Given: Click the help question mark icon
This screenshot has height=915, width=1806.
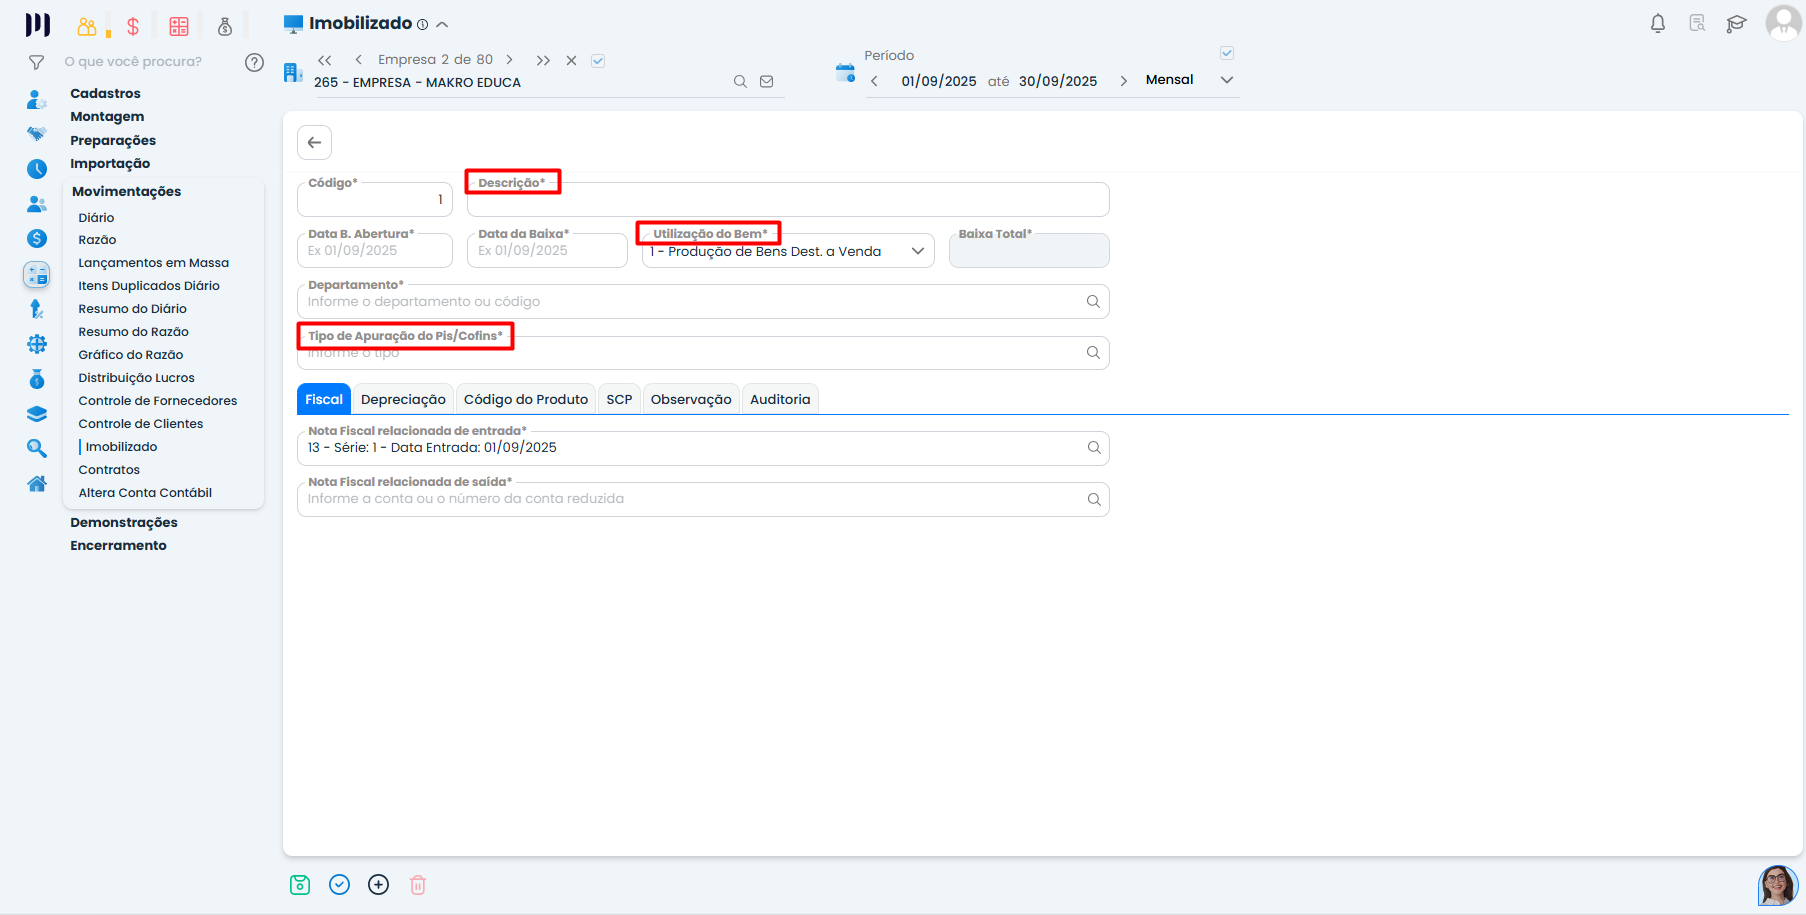Looking at the screenshot, I should point(254,62).
